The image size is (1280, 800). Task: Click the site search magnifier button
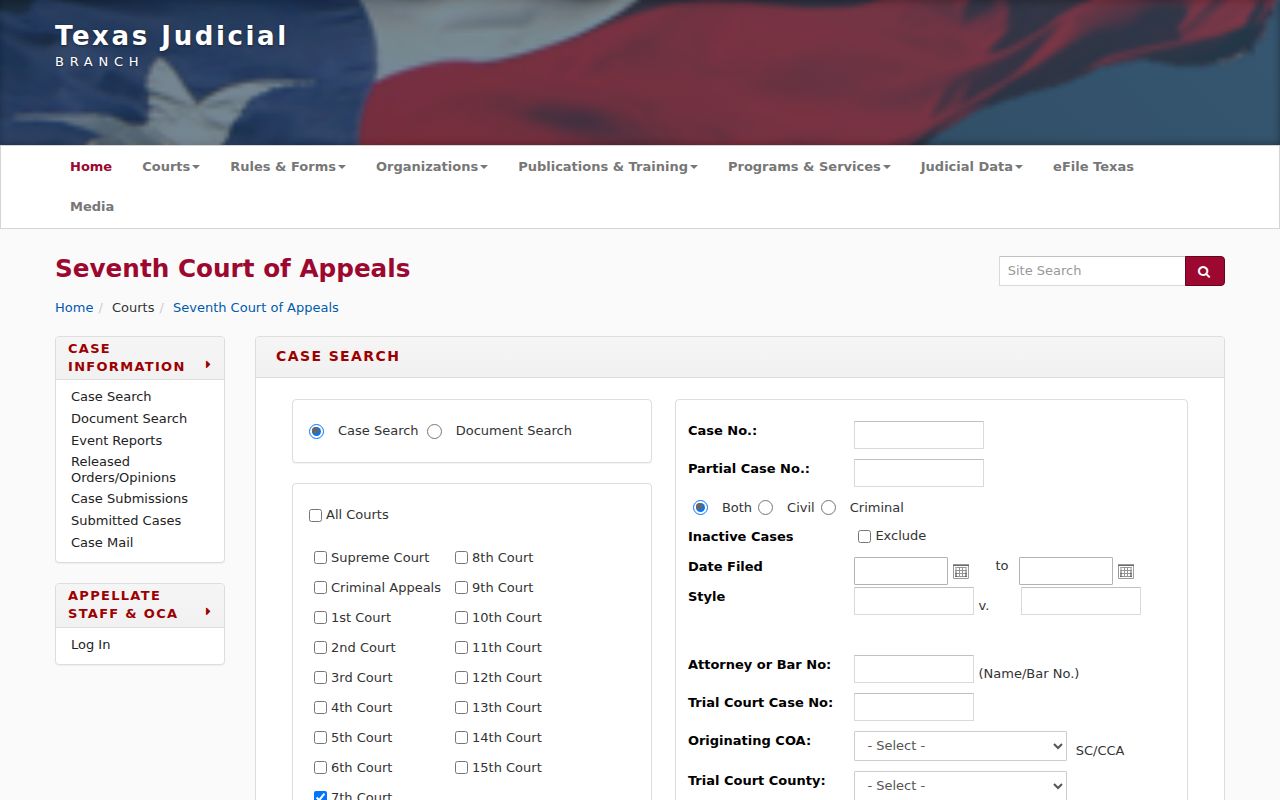(x=1204, y=271)
